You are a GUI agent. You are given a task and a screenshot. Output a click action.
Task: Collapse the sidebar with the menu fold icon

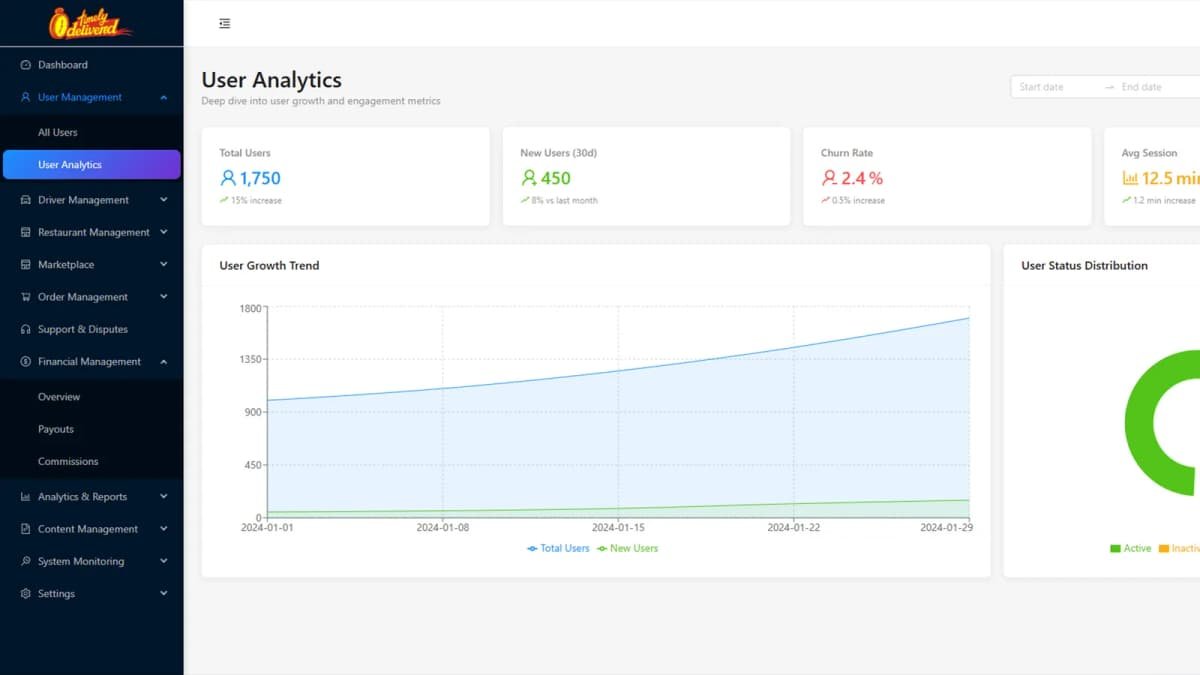coord(225,23)
